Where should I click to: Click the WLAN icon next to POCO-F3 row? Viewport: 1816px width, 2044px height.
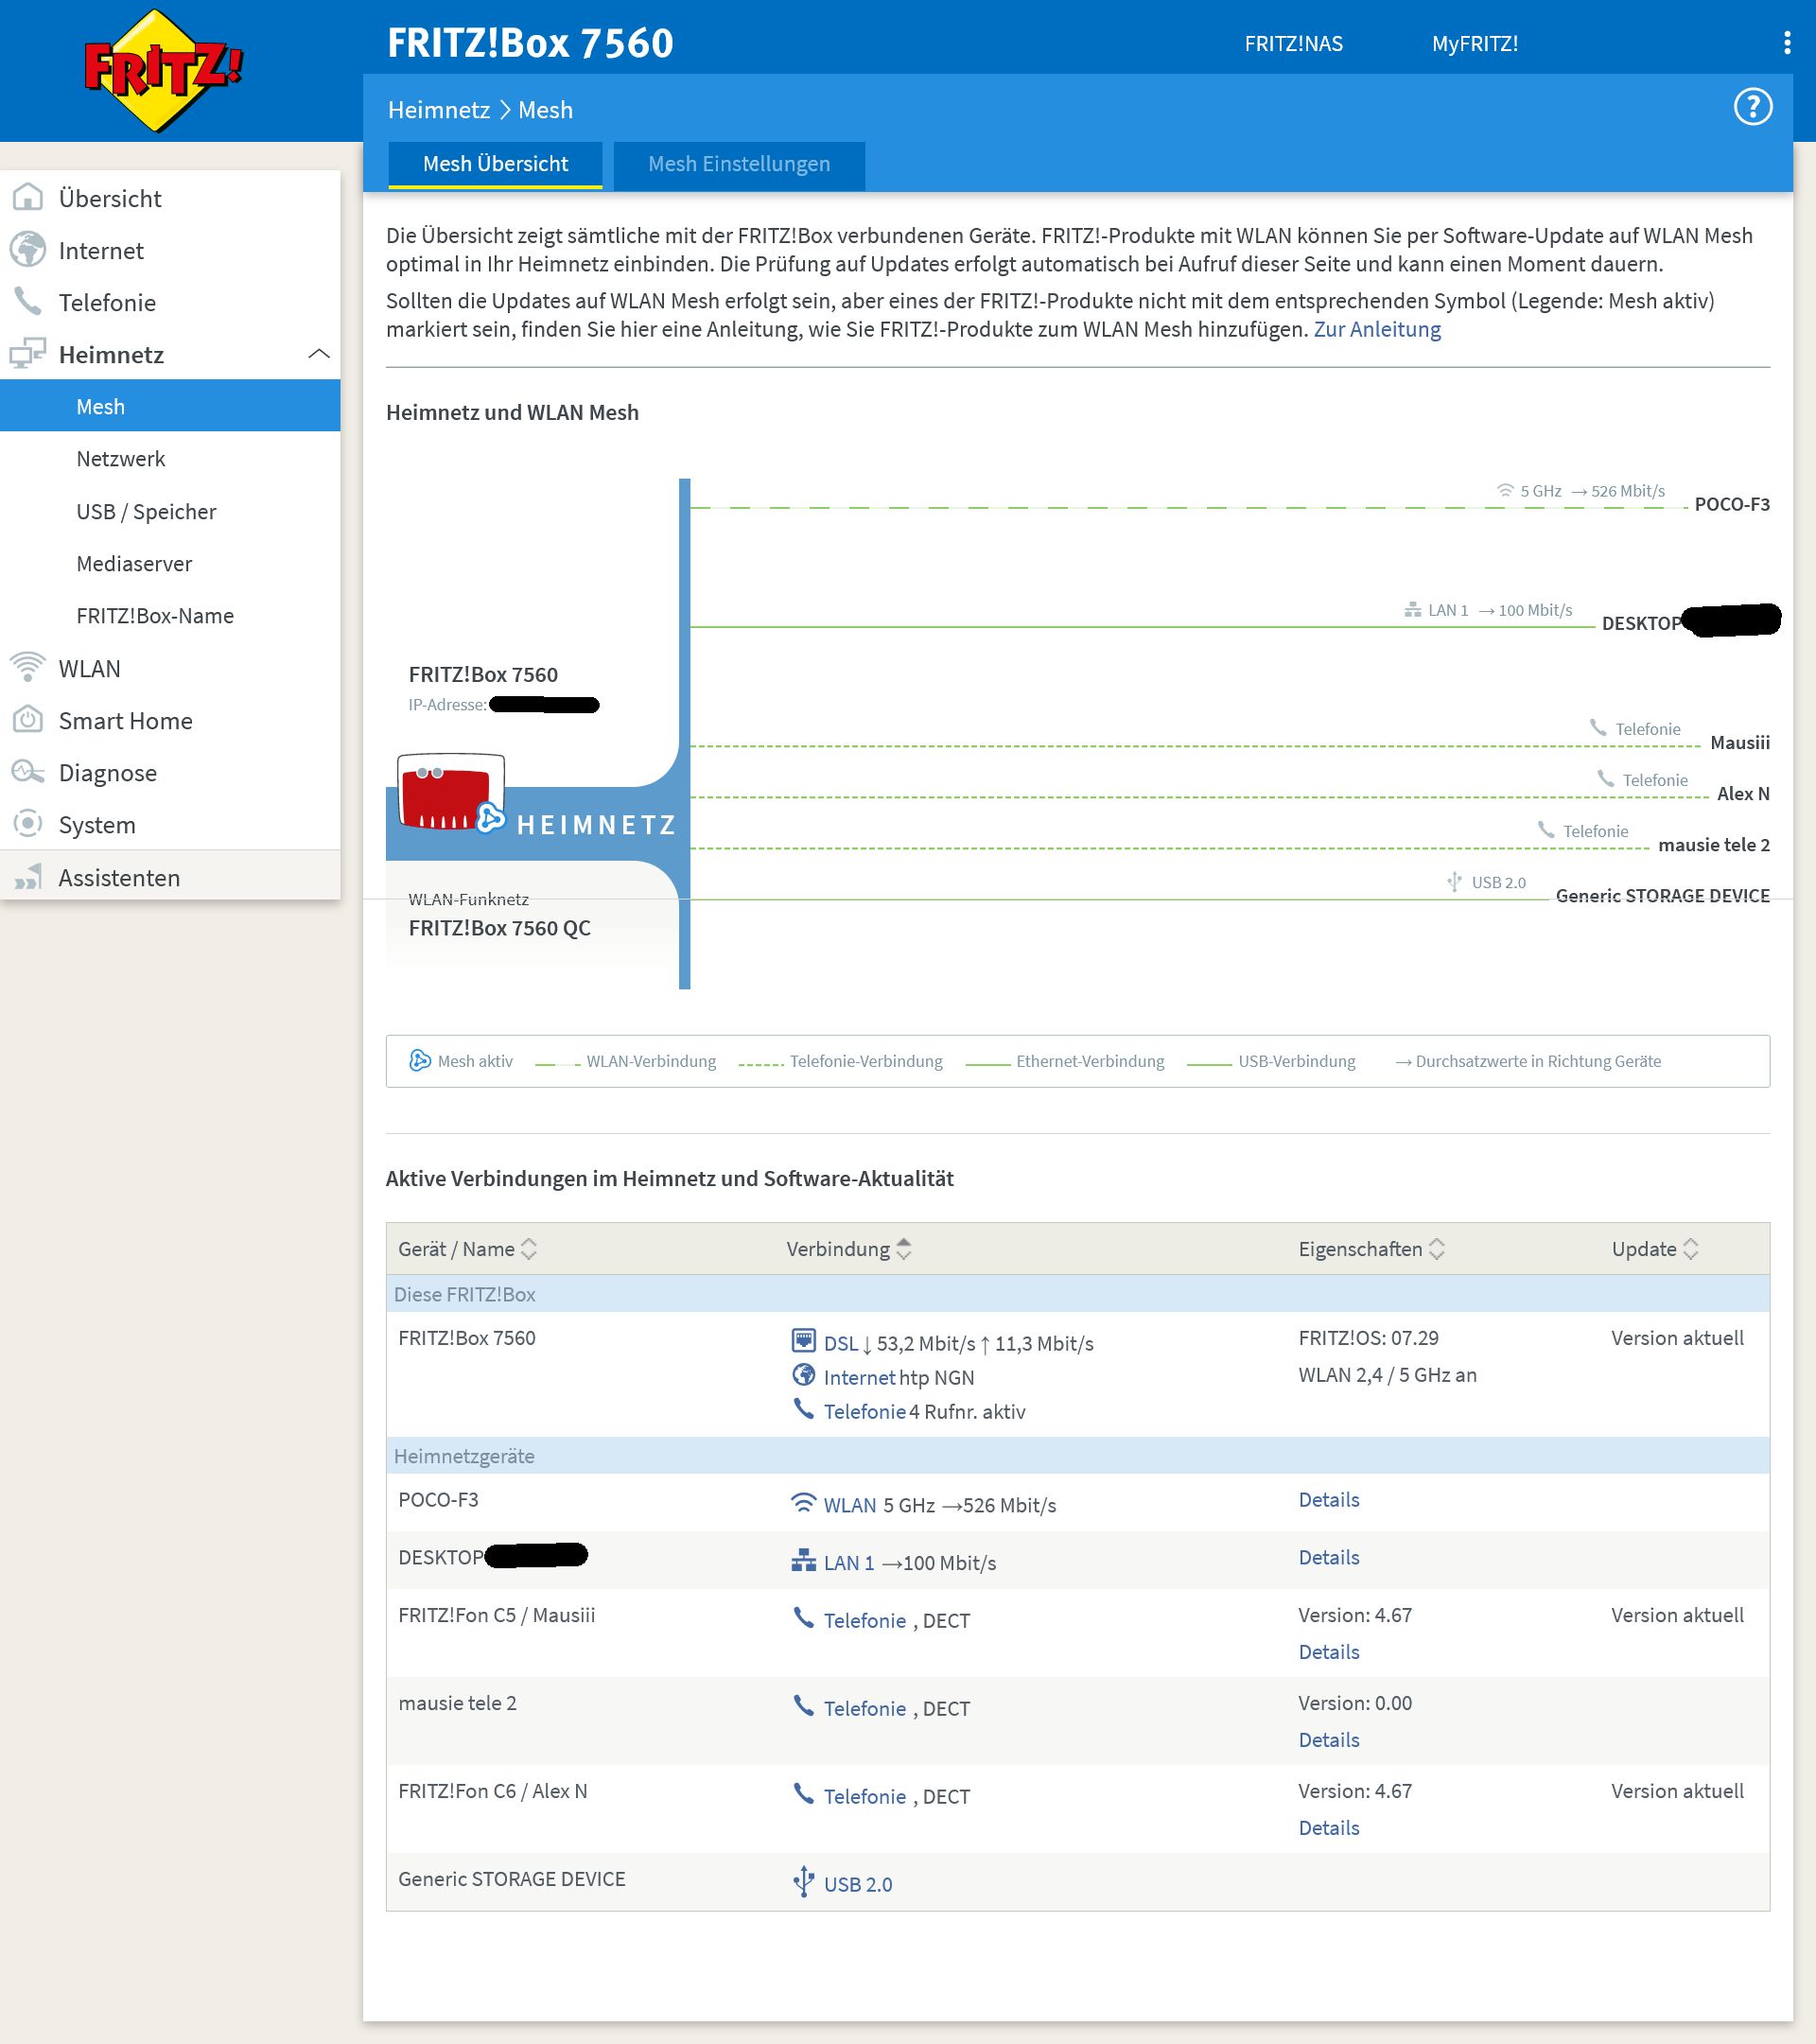point(802,1503)
